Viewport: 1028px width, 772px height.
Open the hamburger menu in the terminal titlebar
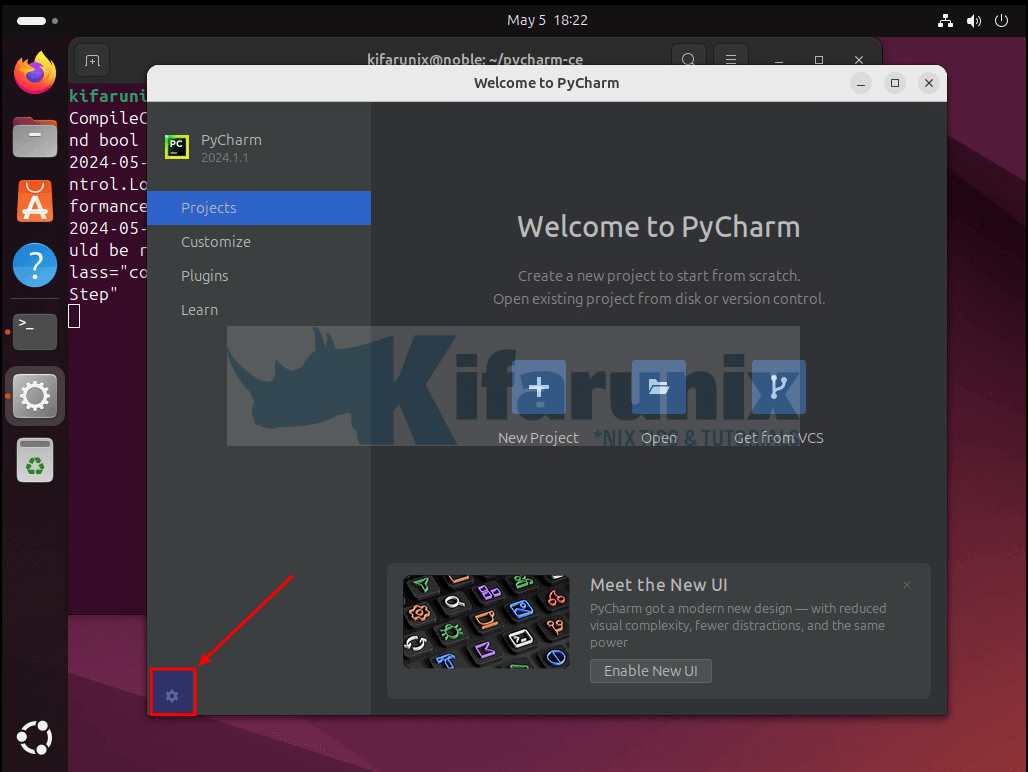click(731, 59)
